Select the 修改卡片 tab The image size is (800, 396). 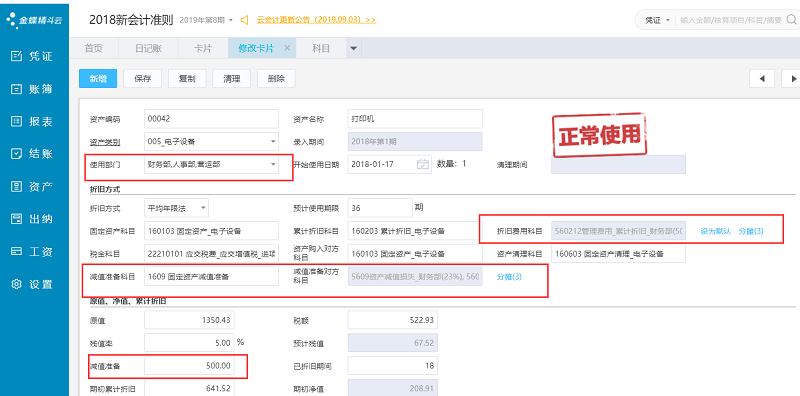click(x=256, y=48)
